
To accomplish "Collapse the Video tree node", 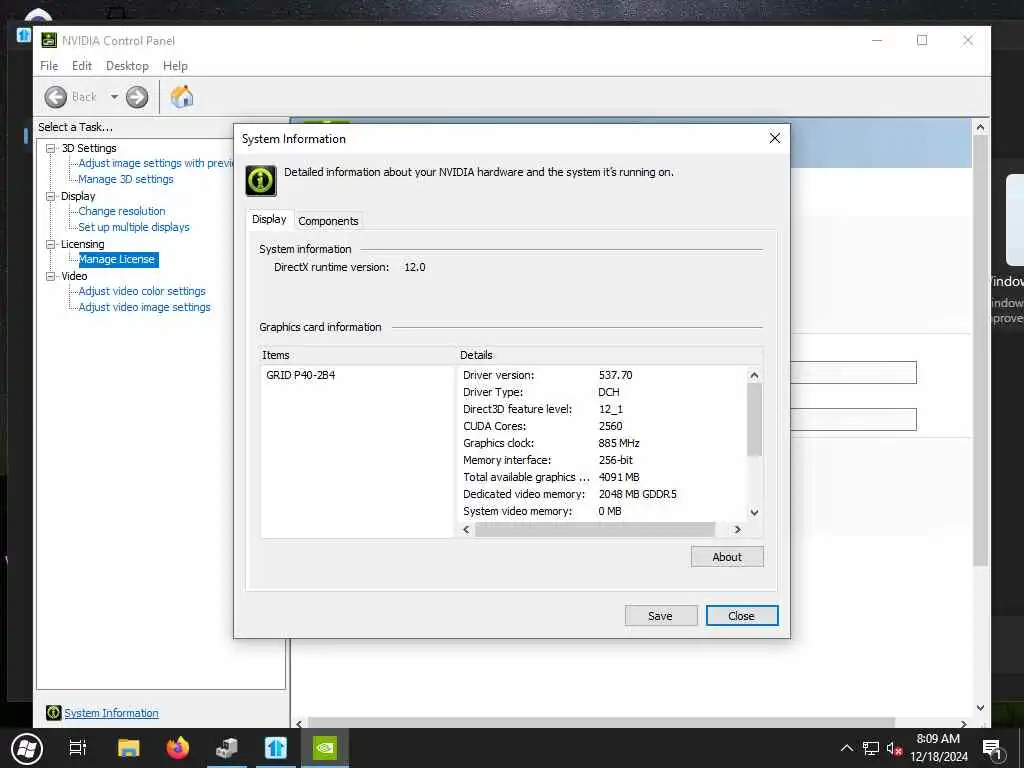I will (x=50, y=276).
